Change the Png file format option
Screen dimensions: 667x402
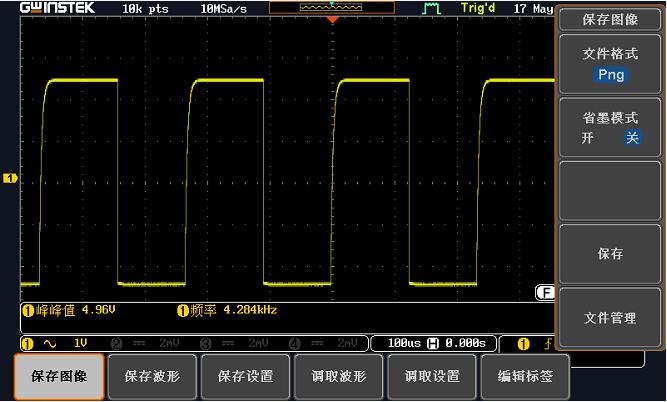point(610,75)
